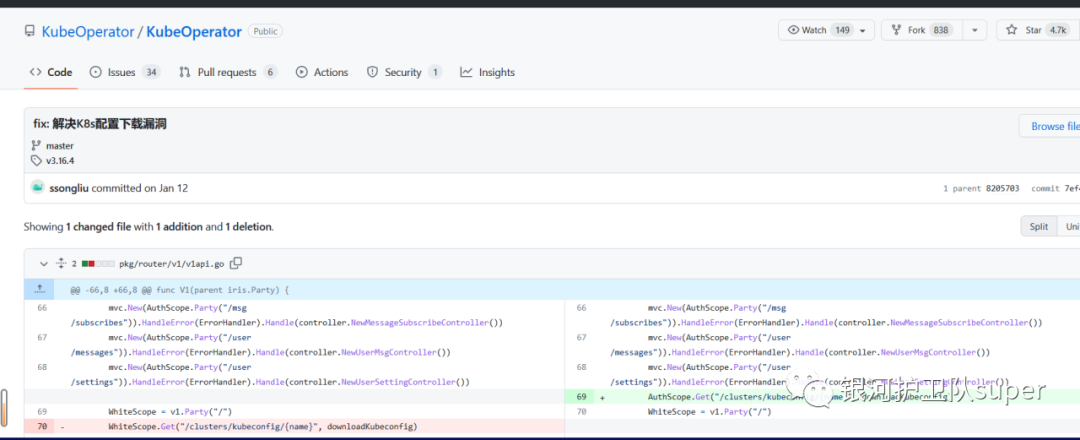
Task: Open the Insights tab
Action: [487, 72]
